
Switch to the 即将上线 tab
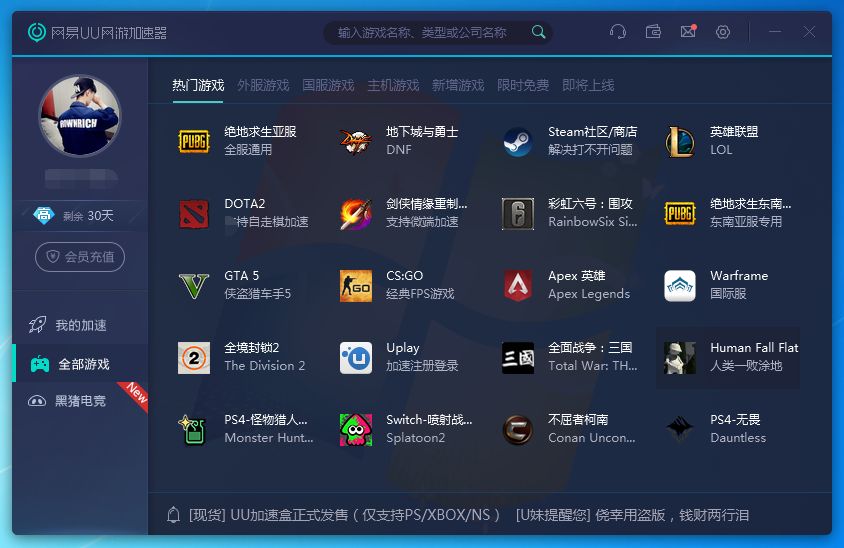(588, 85)
